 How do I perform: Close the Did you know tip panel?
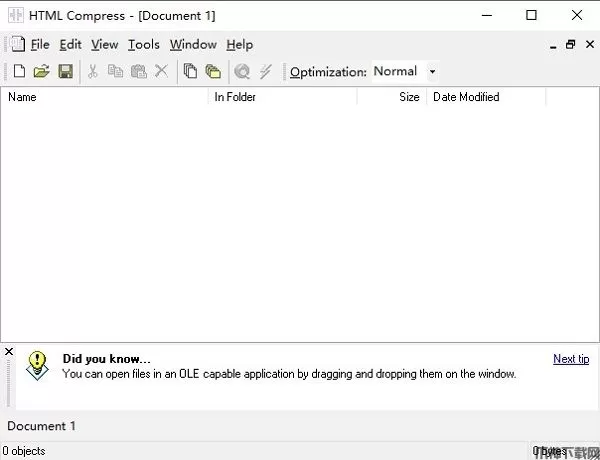9,351
